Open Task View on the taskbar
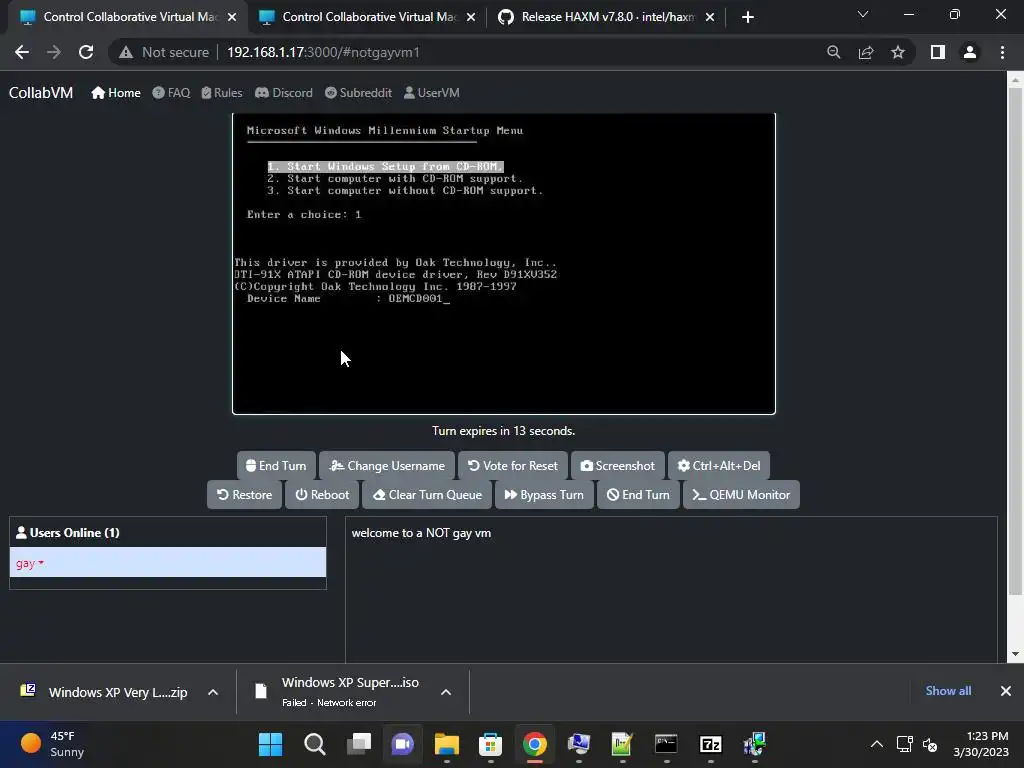1024x768 pixels. pos(359,744)
